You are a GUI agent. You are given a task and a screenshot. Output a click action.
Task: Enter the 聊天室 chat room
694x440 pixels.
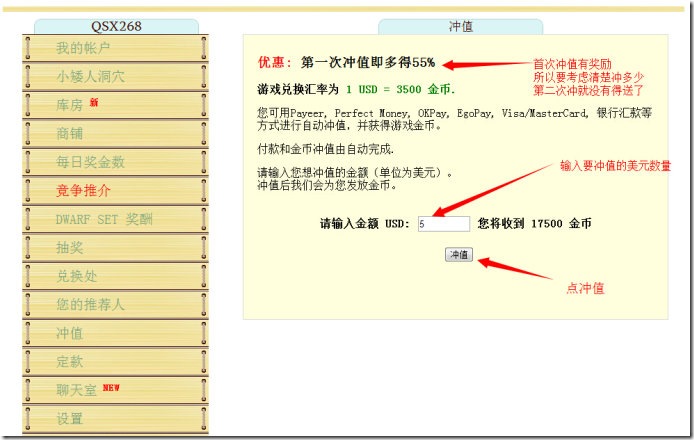point(77,390)
